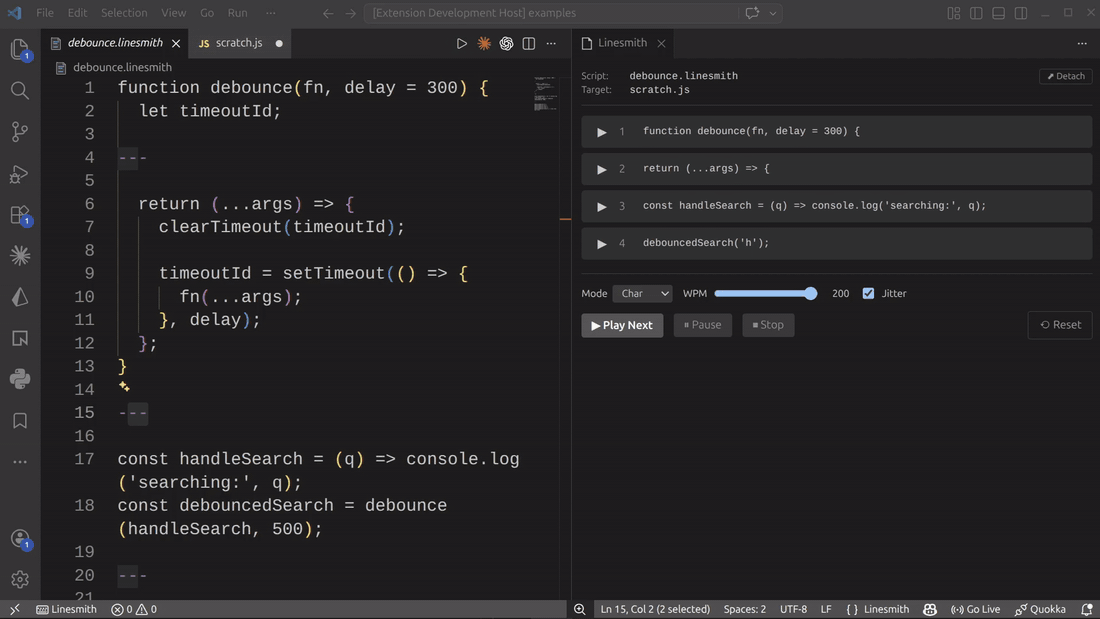Screen dimensions: 1100x619
Task: Click the Run script play icon in editor toolbar
Action: click(462, 44)
